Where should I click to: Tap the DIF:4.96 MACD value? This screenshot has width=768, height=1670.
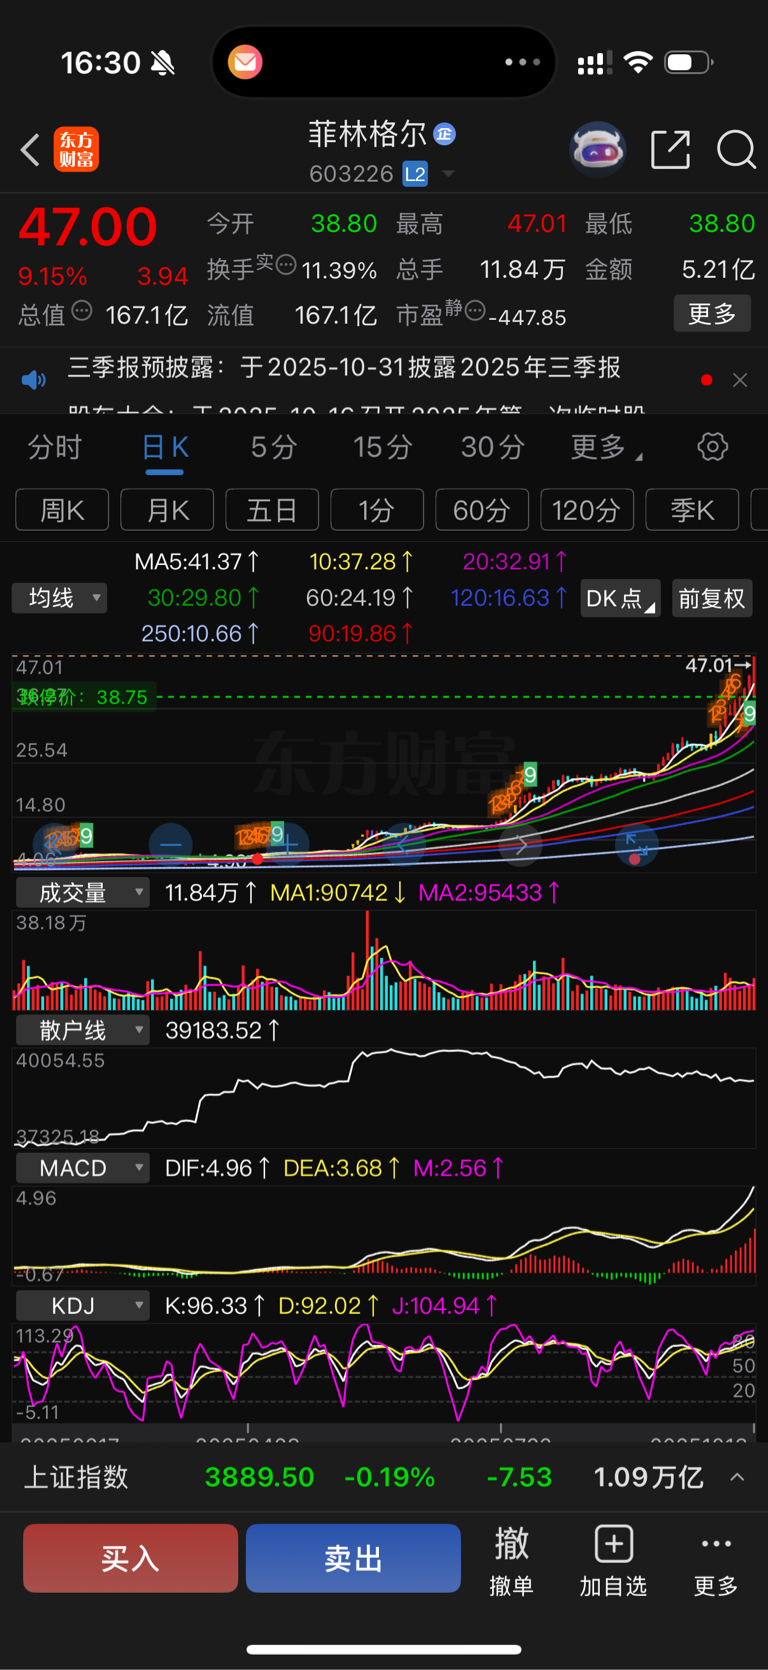pos(217,1168)
